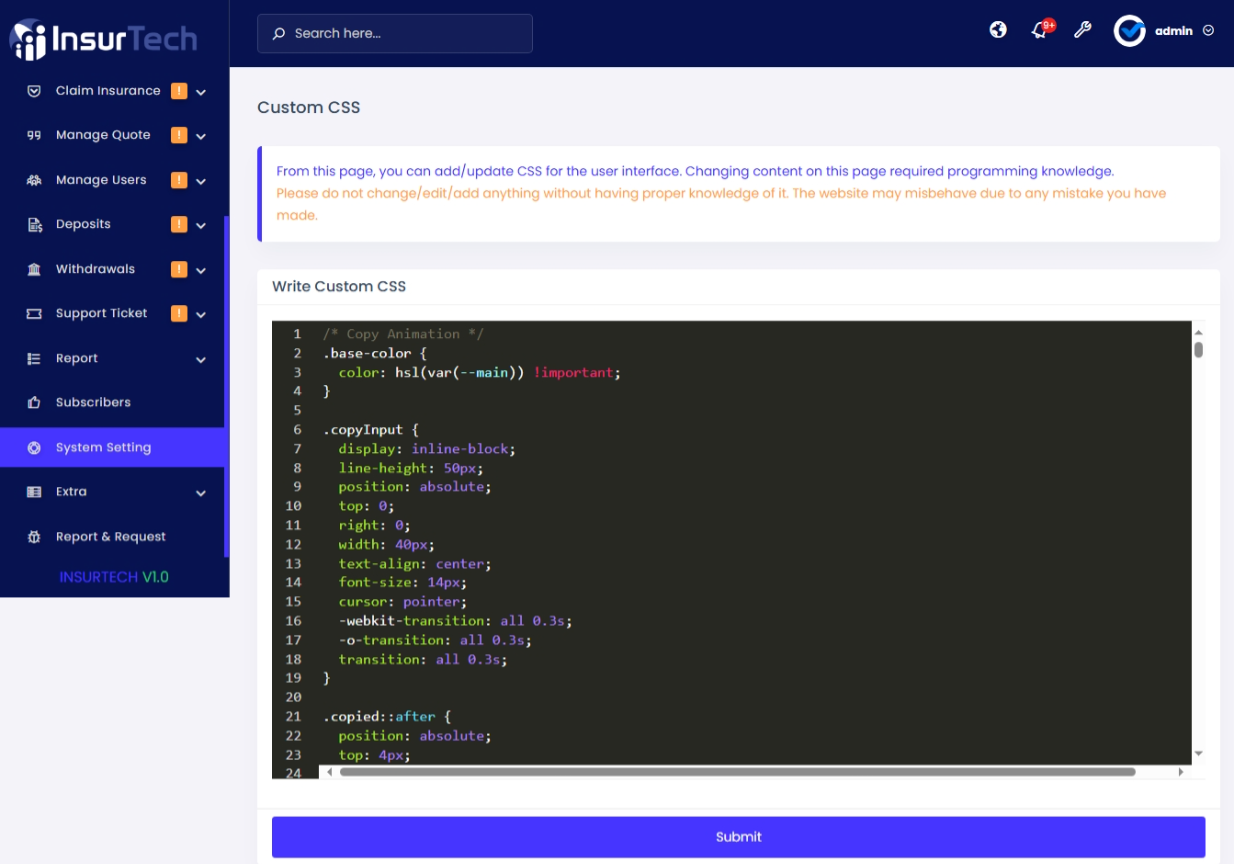Open the globe icon in header

coord(998,30)
